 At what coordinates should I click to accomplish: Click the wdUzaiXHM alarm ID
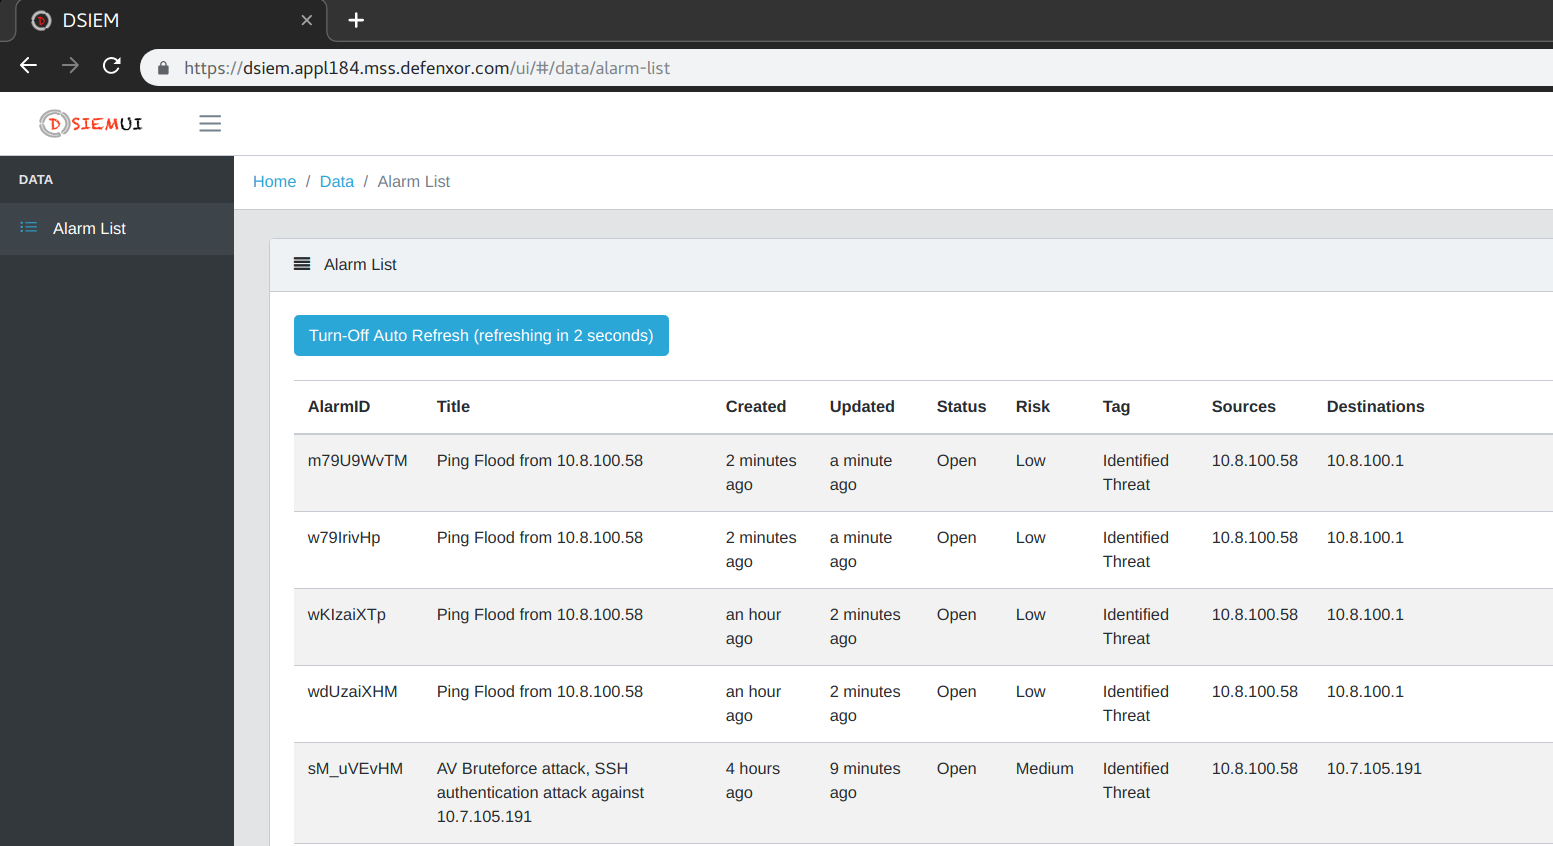coord(352,692)
